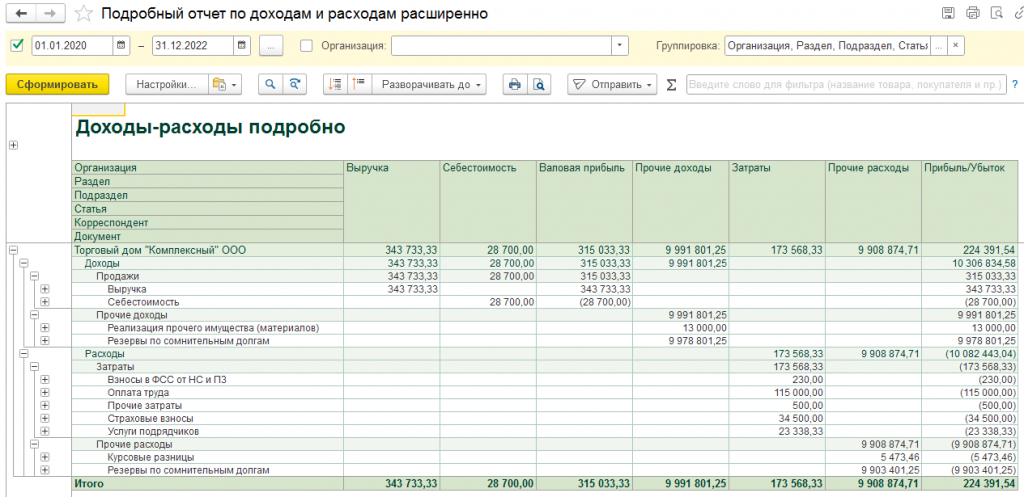Clear the Группировка field with the x button
This screenshot has width=1024, height=497.
click(x=955, y=46)
